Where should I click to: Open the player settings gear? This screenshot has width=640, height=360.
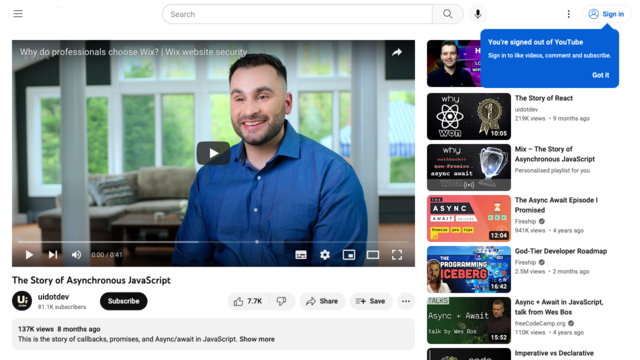[x=325, y=255]
